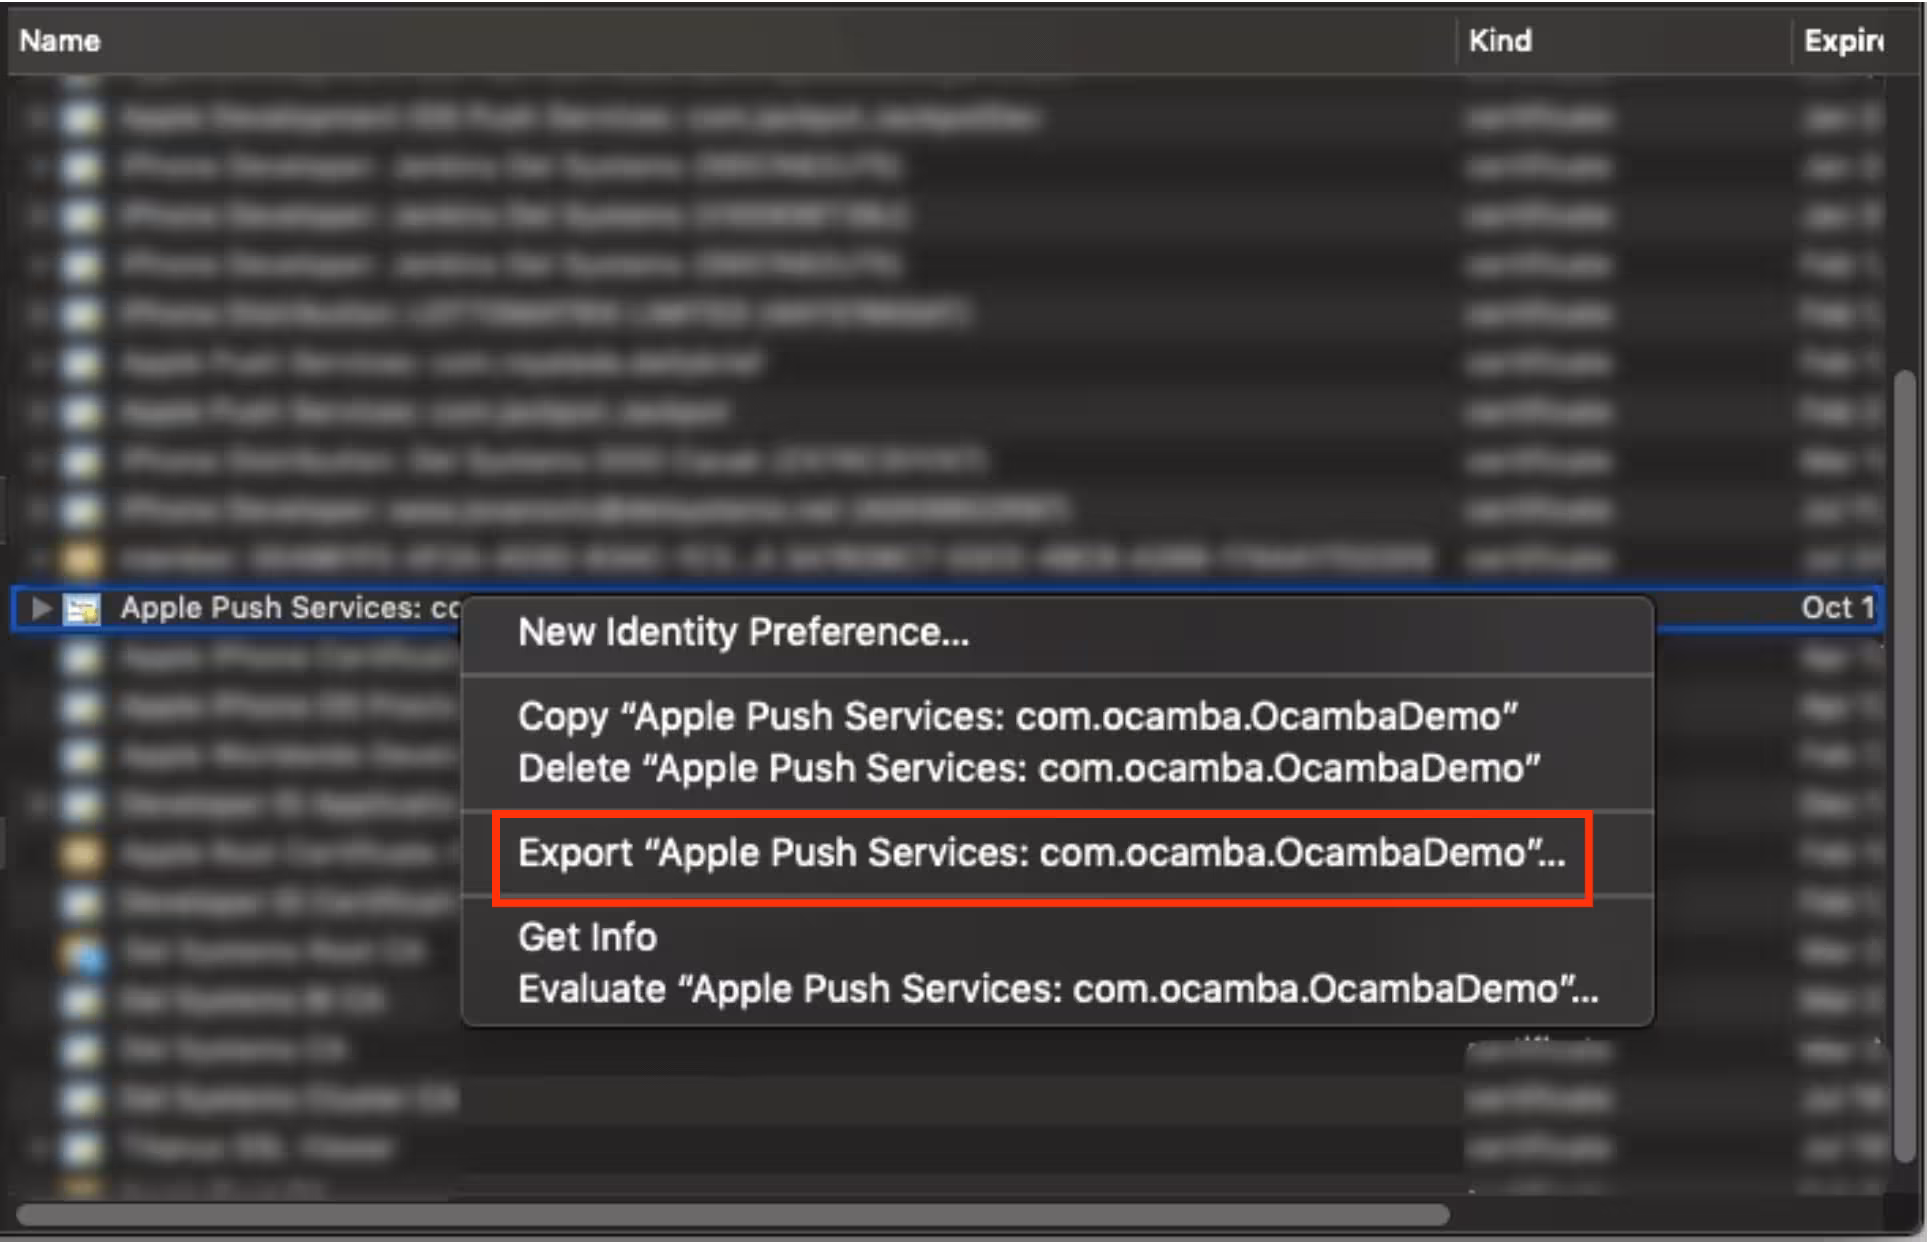Select Copy "Apple Push Services" menu item
This screenshot has height=1244, width=1928.
[1017, 716]
